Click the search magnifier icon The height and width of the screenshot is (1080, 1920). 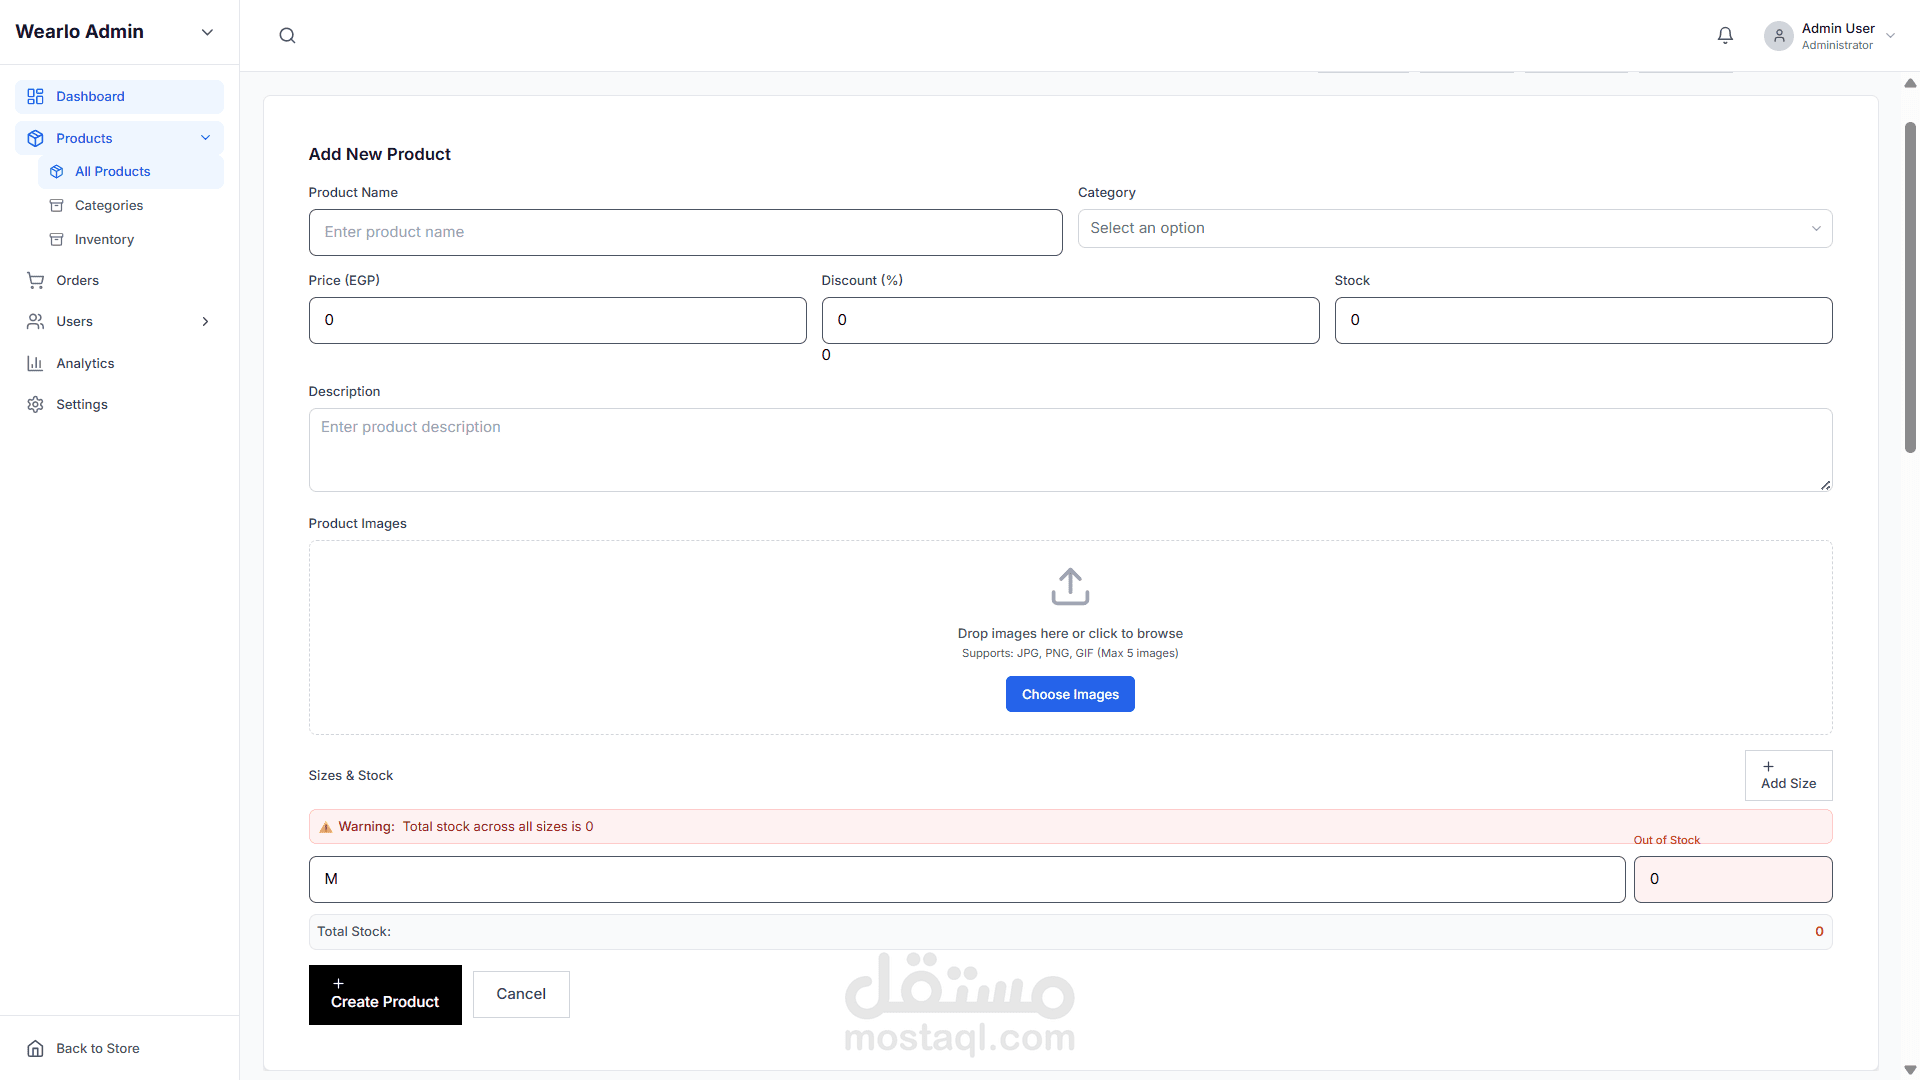click(287, 36)
